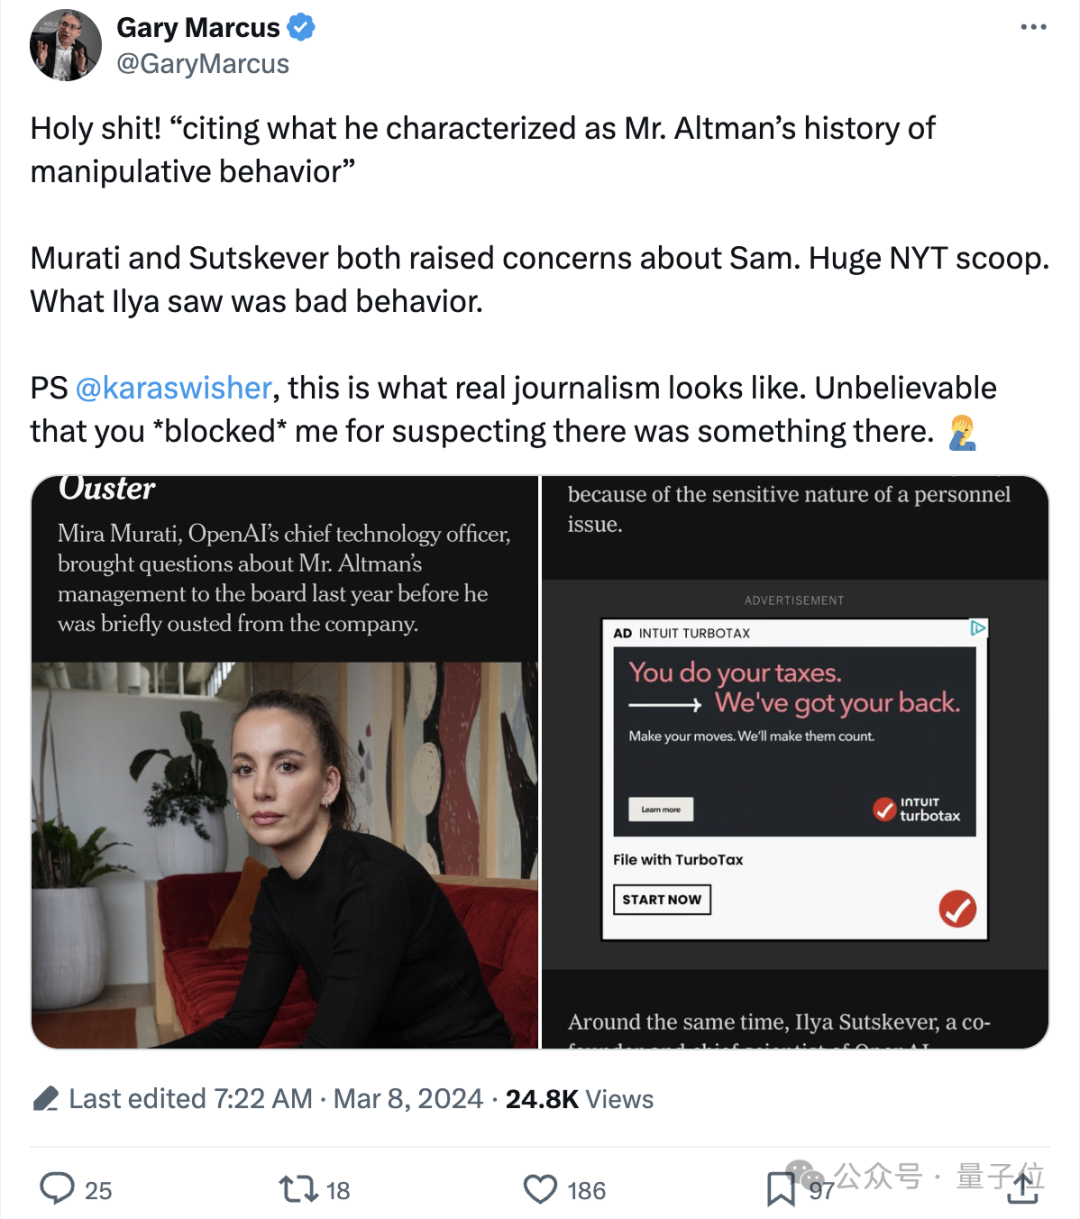Screen dimensions: 1080x1219
Task: Click the blue verified badge
Action: pos(301,27)
